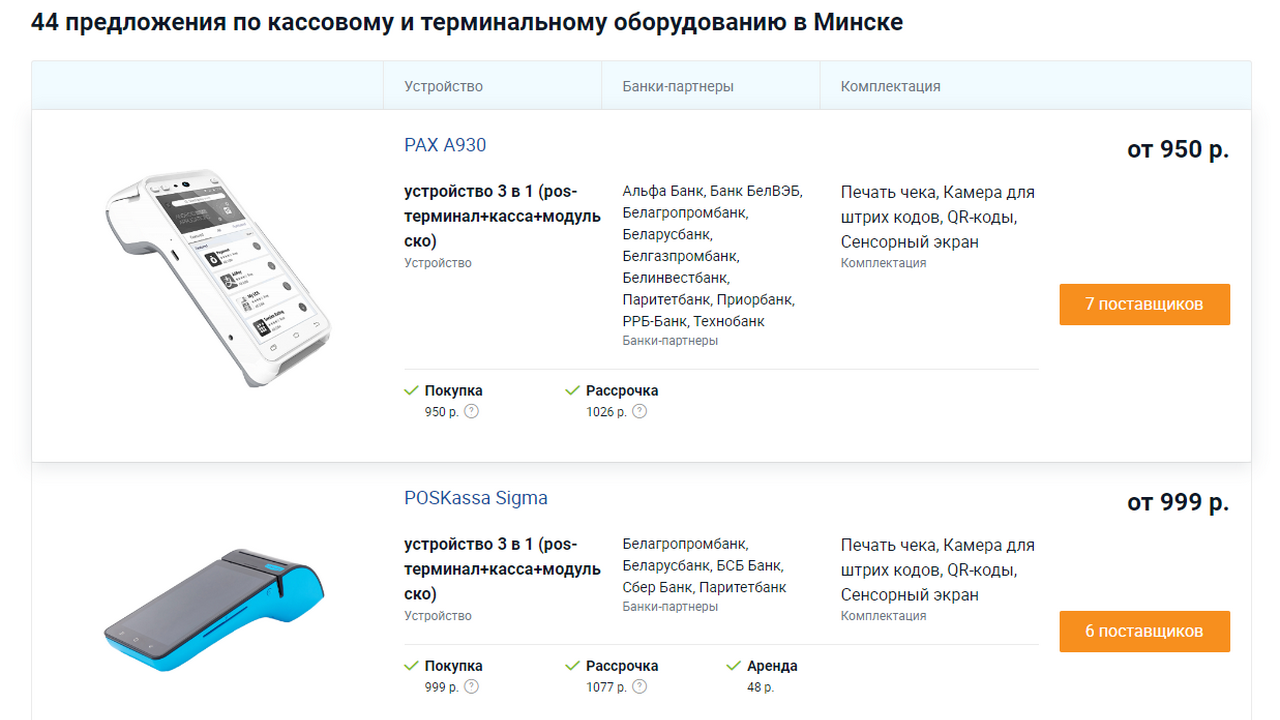Click the Покупка checkmark for POSKassa Sigma
1280x720 pixels.
(x=411, y=665)
